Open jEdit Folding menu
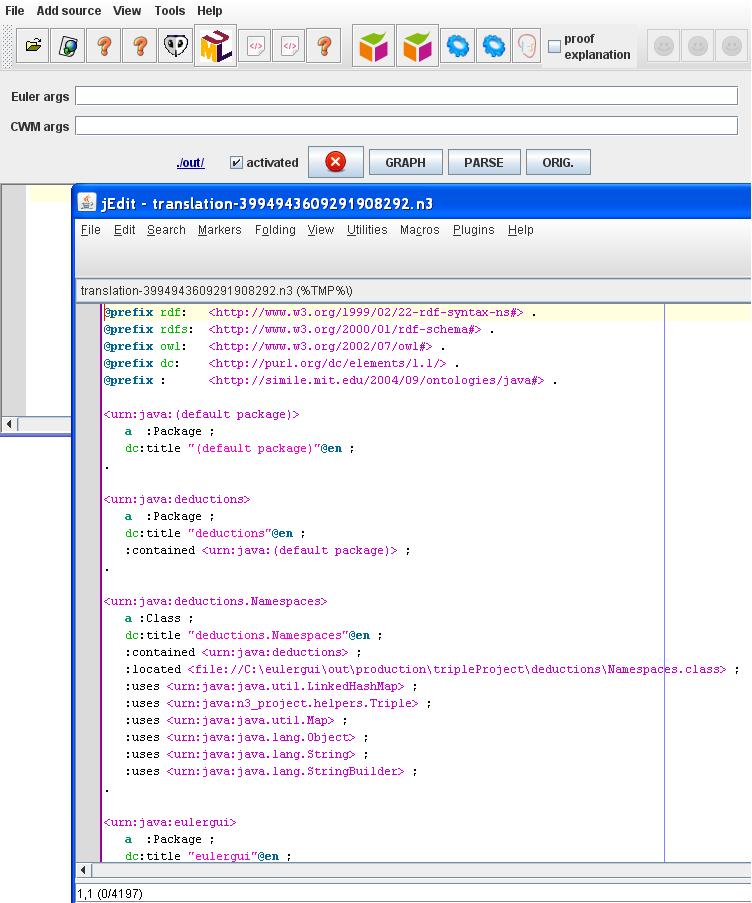 [275, 230]
